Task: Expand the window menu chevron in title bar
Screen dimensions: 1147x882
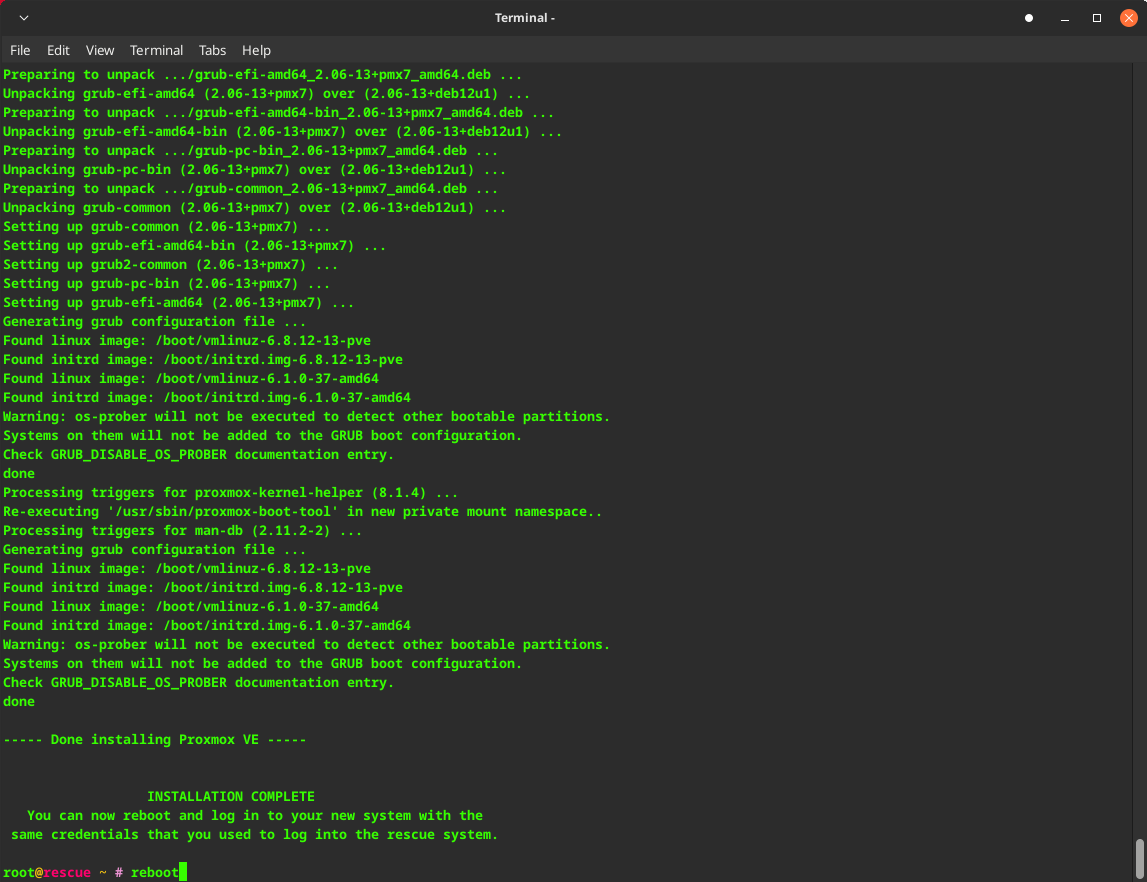Action: [x=23, y=18]
